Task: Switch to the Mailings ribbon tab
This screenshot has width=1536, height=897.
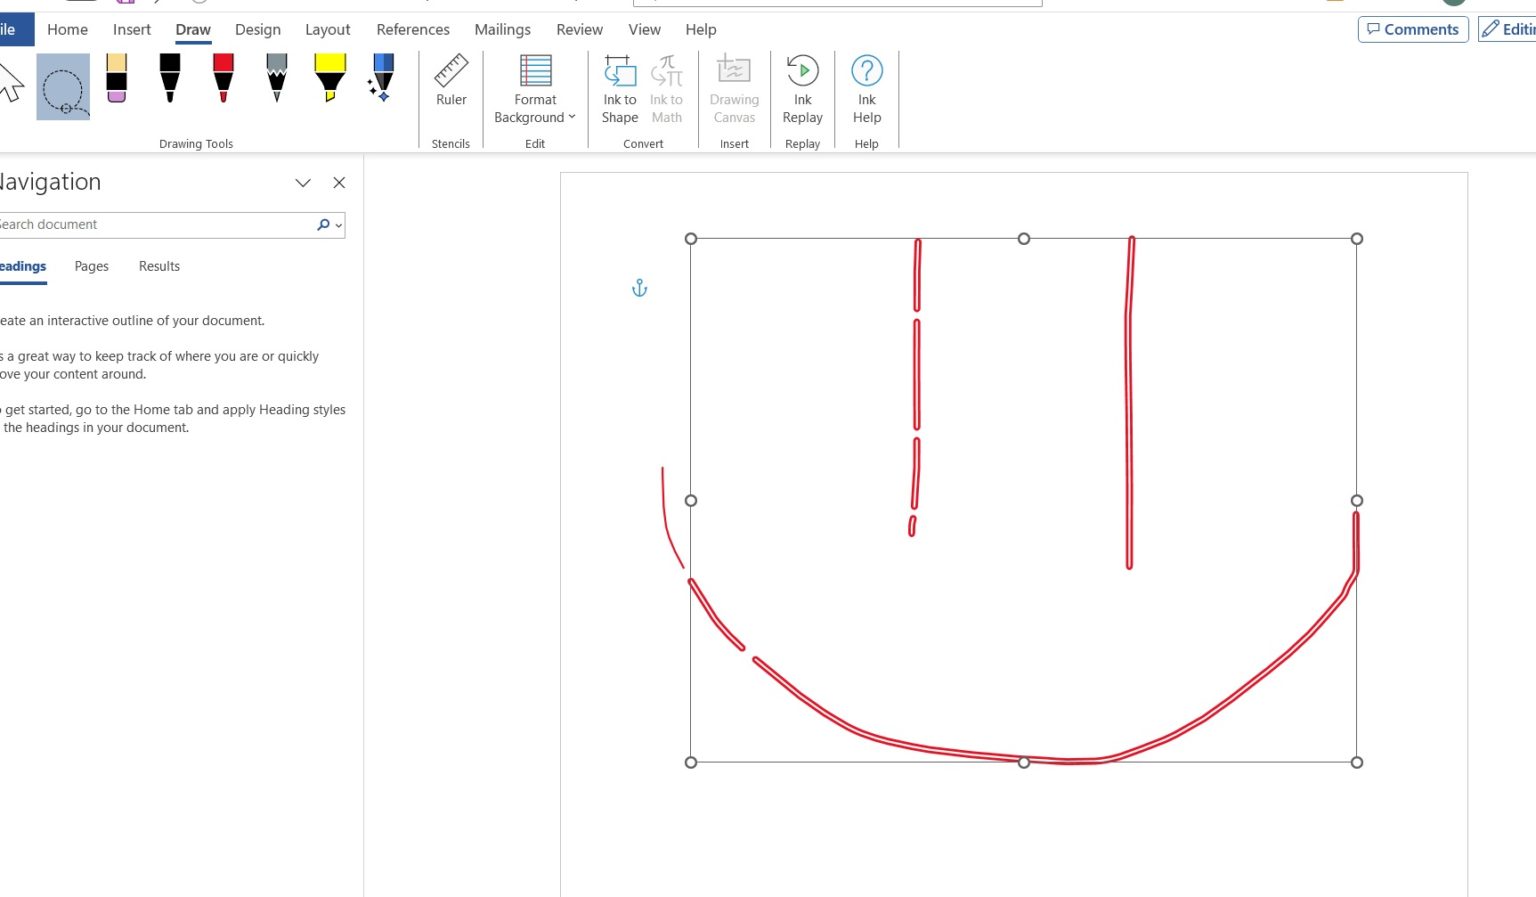Action: (x=502, y=29)
